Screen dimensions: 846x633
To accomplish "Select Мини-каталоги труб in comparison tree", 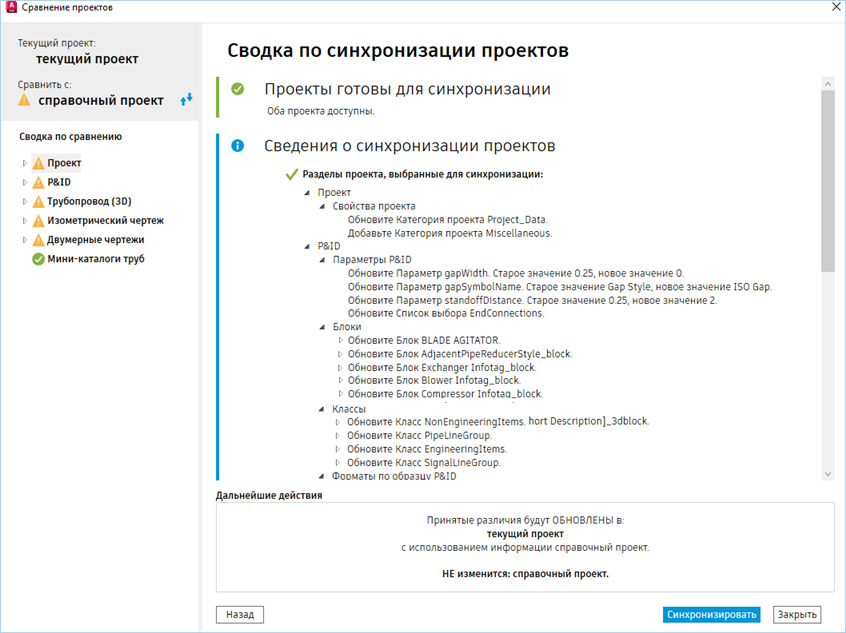I will pyautogui.click(x=96, y=259).
